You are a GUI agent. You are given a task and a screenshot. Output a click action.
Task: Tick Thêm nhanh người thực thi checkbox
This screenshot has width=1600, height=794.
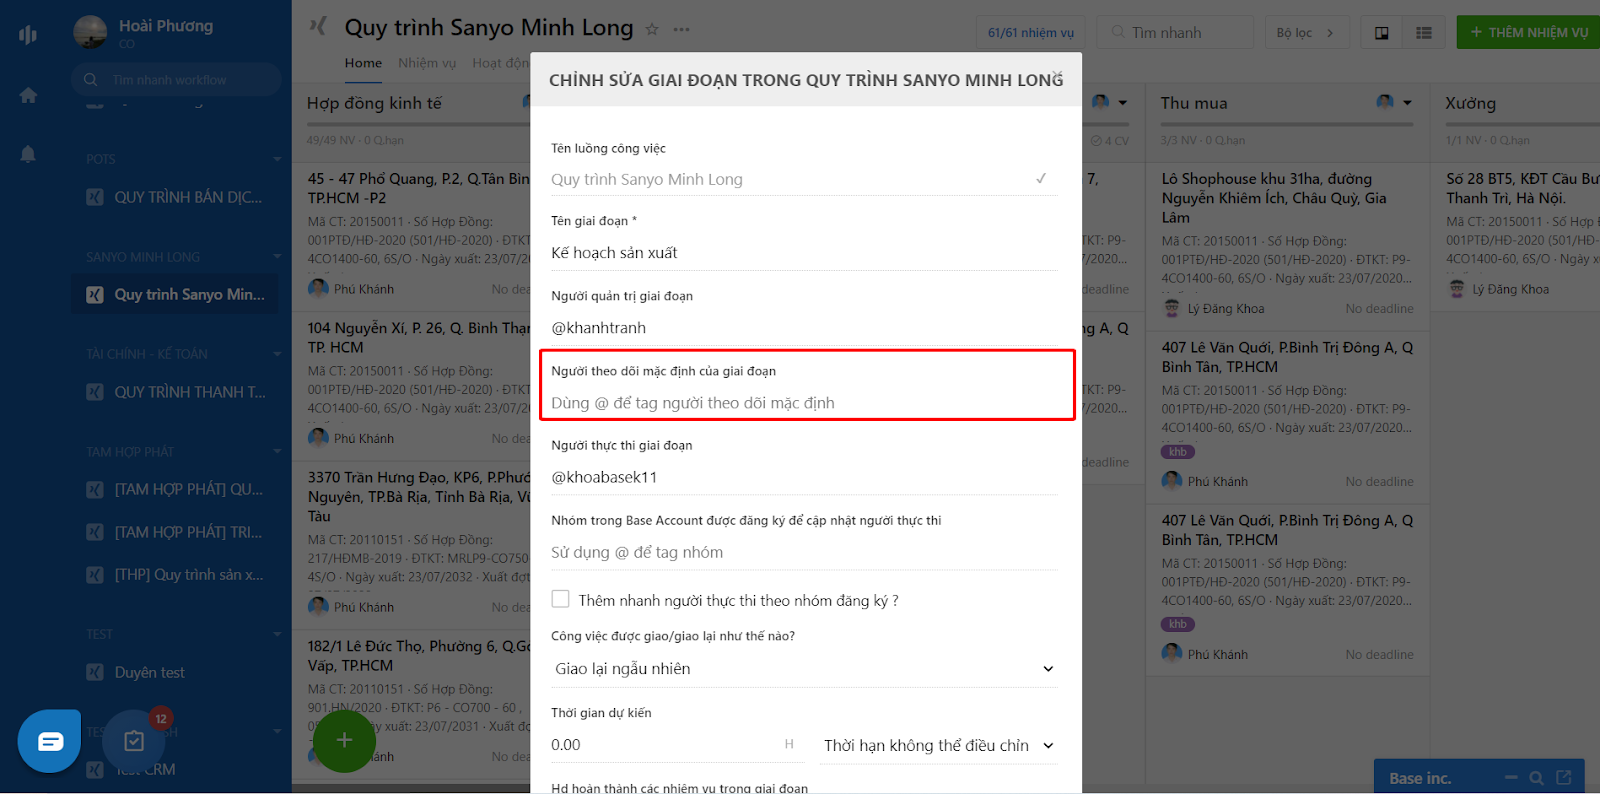tap(560, 599)
